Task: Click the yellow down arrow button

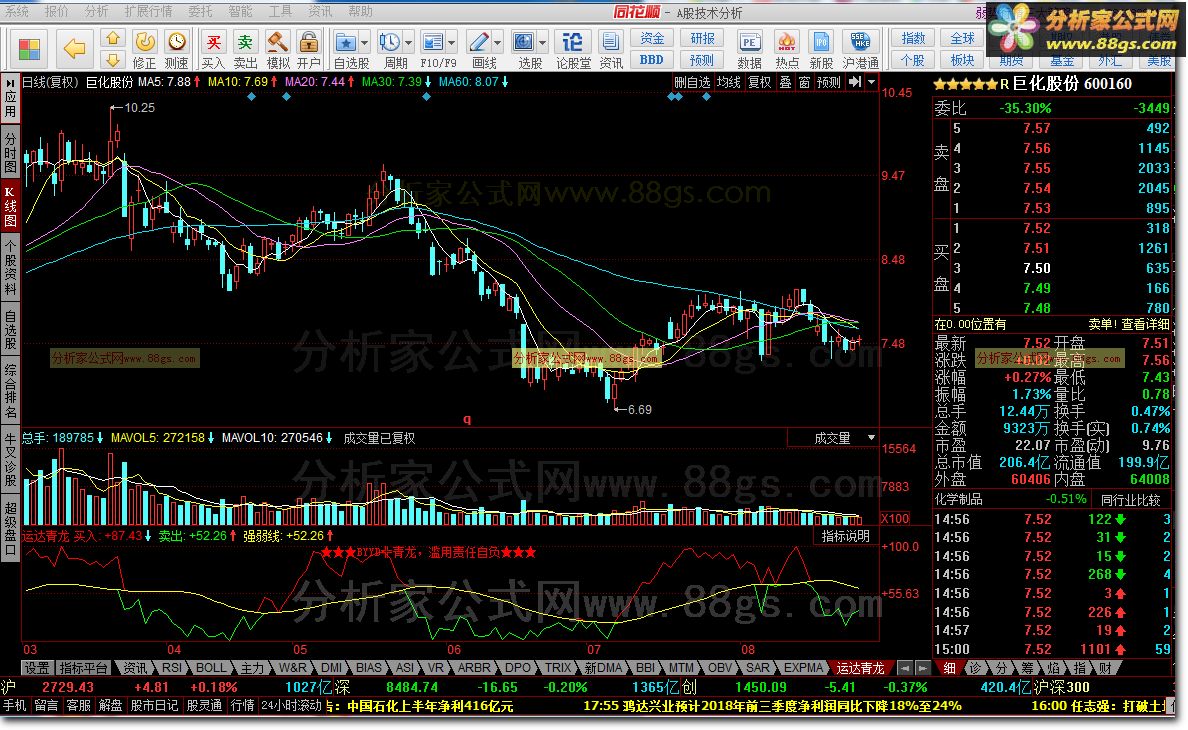Action: click(x=112, y=60)
